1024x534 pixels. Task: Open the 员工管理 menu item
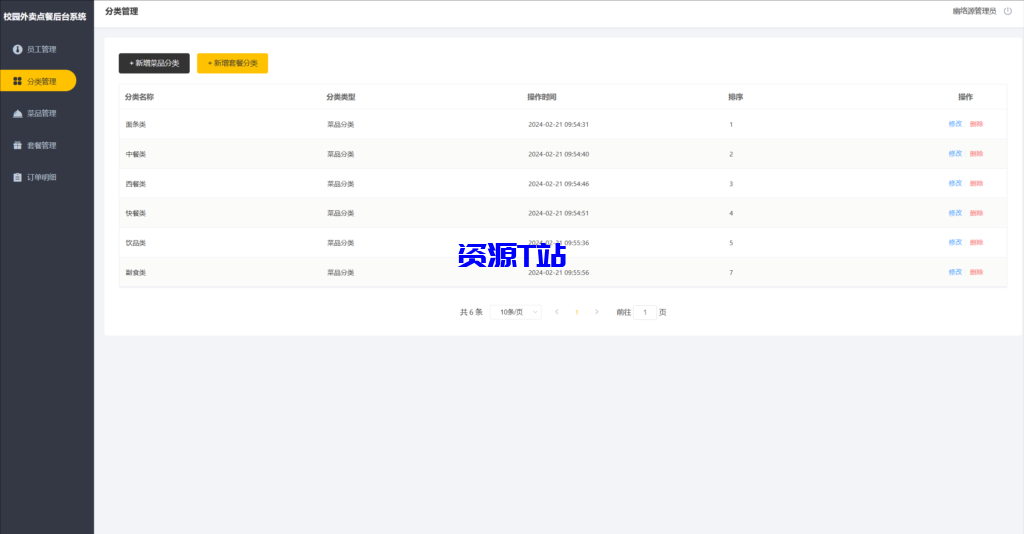tap(41, 49)
